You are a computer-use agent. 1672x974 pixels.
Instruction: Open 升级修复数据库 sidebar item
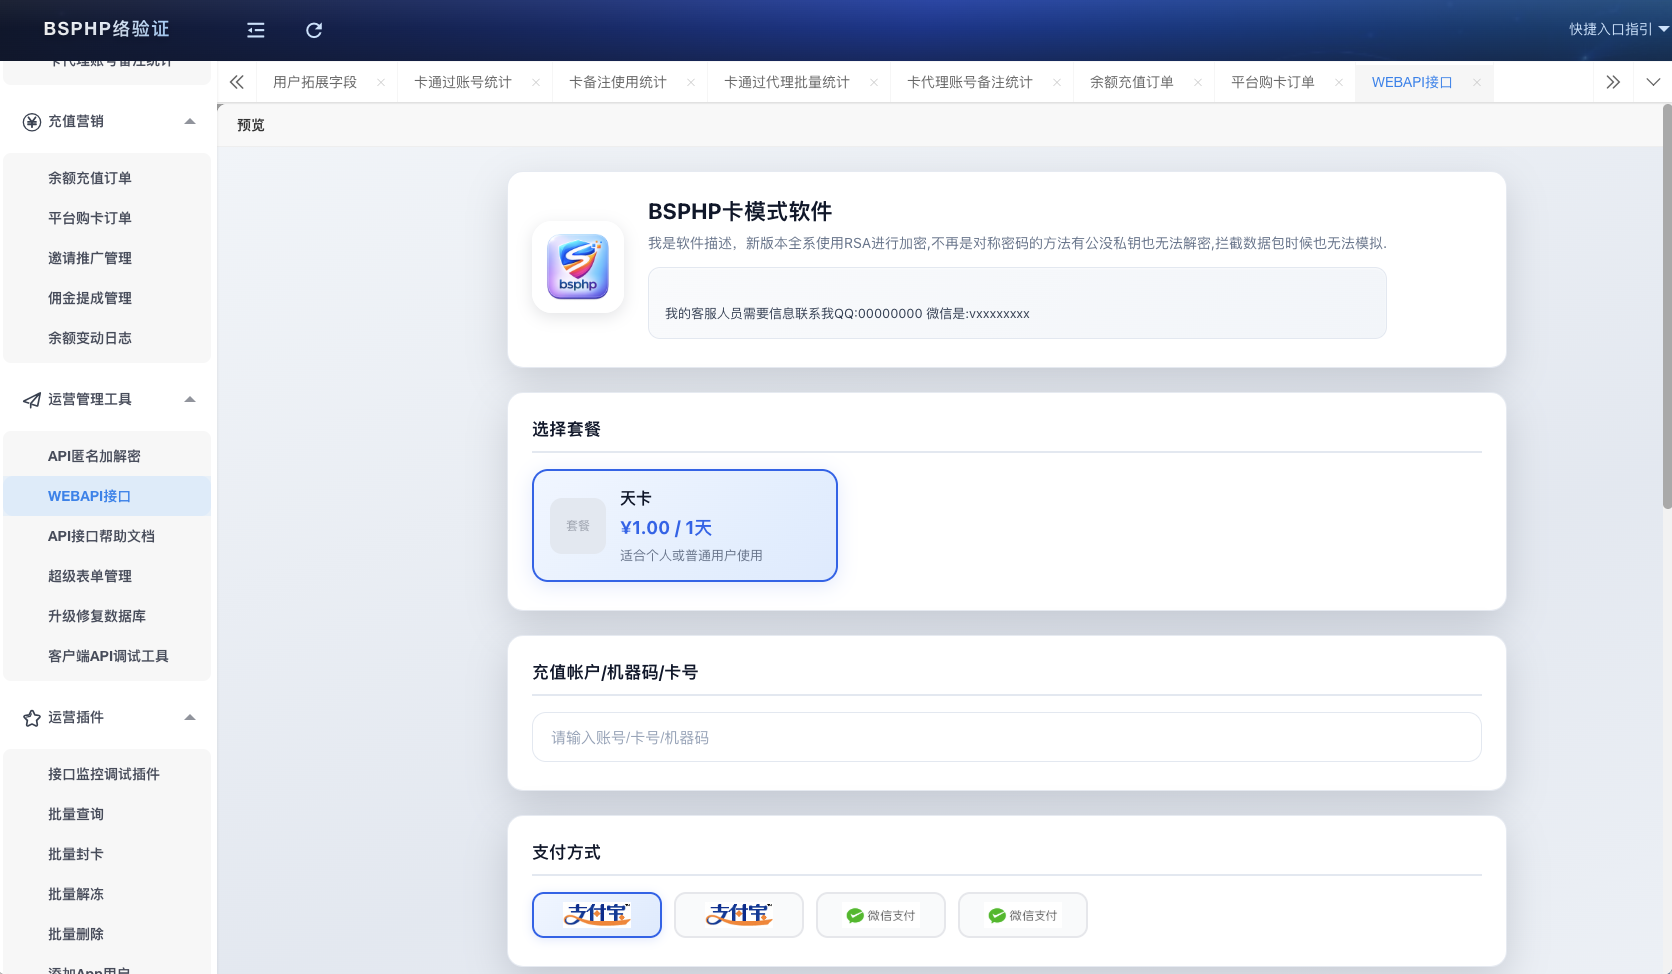click(107, 616)
